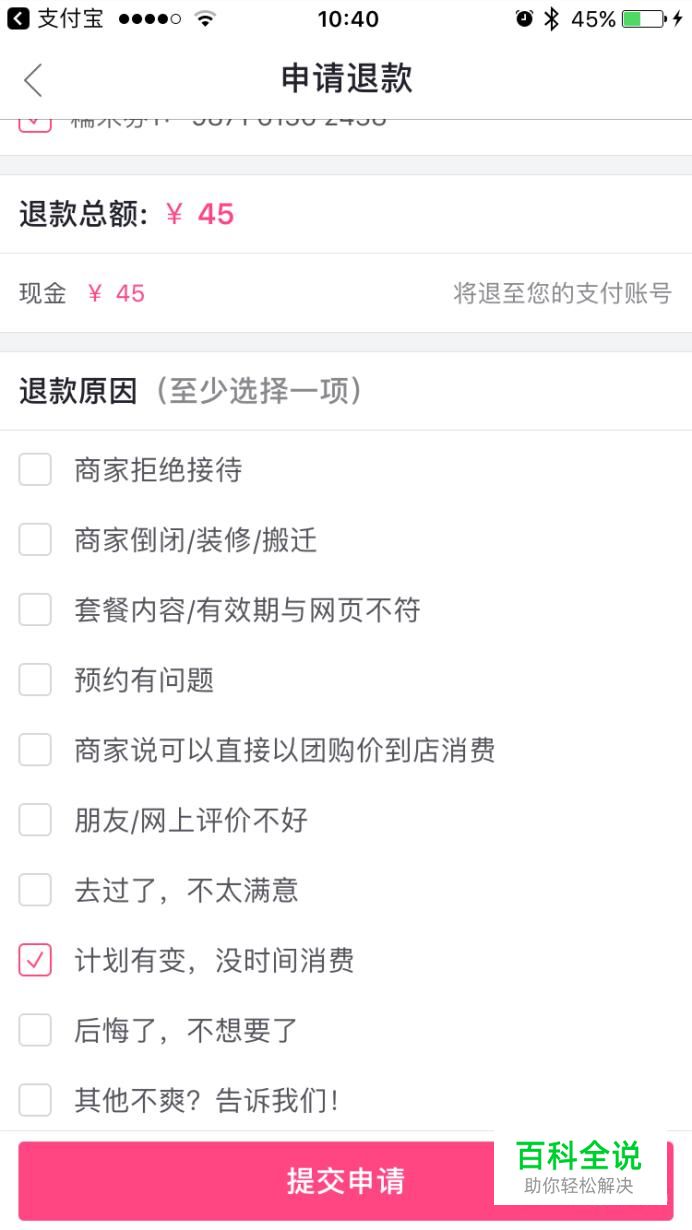Return to Alipay via status bar

click(55, 19)
